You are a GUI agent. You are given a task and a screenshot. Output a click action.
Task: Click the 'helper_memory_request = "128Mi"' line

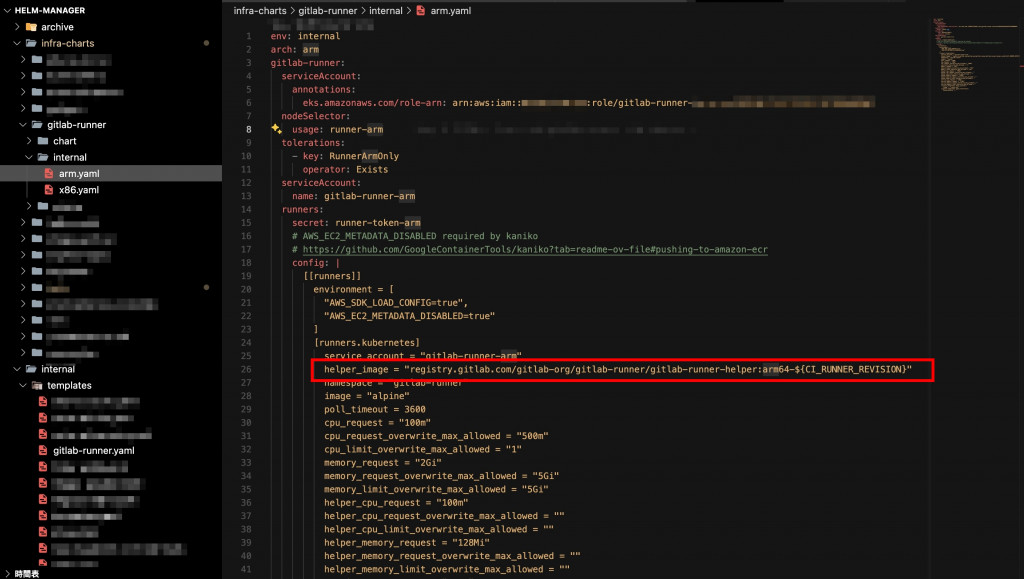[407, 542]
